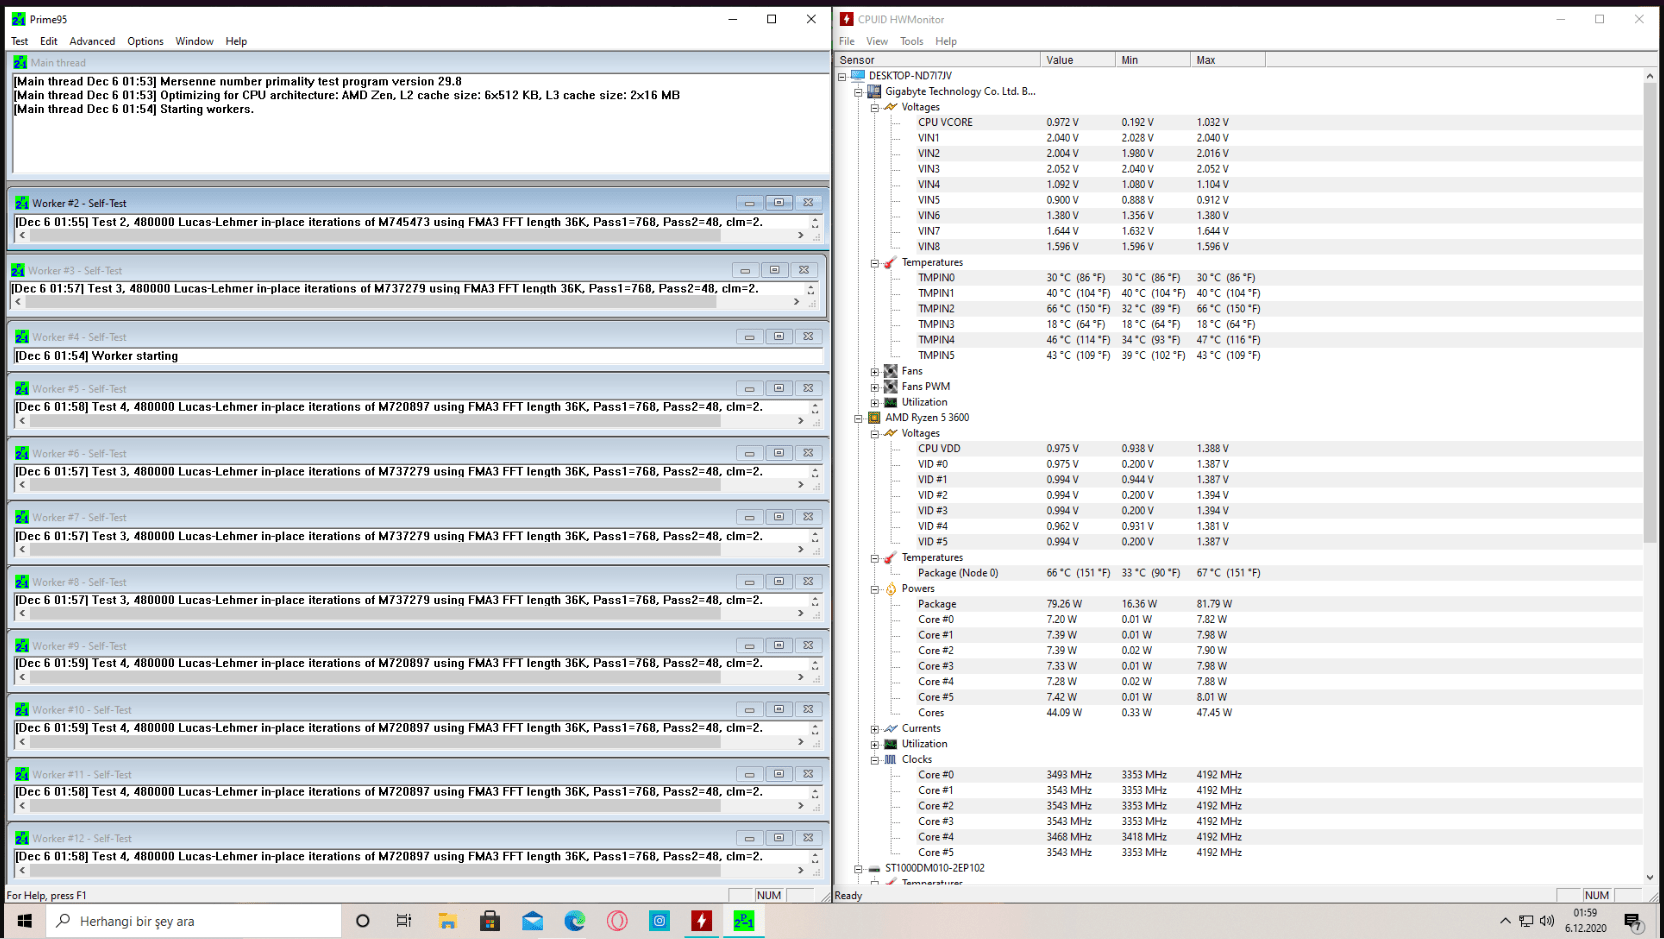Collapse Voltages under the Gigabyte board

[874, 107]
